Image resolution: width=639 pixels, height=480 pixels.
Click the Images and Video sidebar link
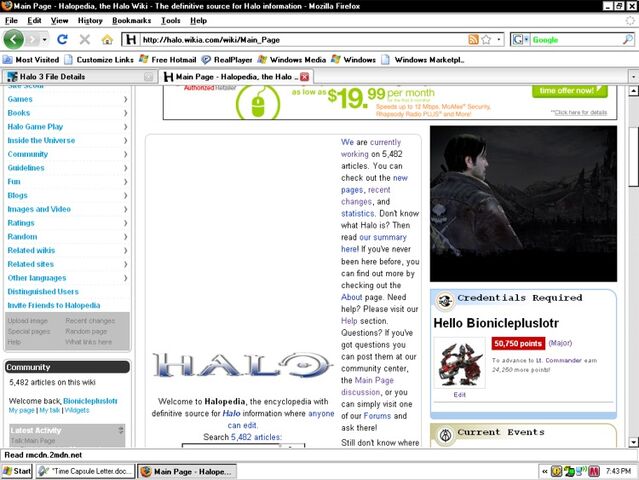(x=39, y=209)
